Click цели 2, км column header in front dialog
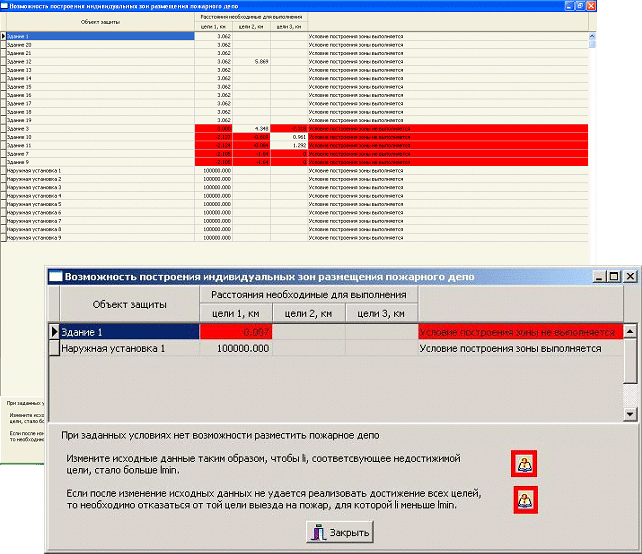This screenshot has width=642, height=554. pyautogui.click(x=308, y=313)
